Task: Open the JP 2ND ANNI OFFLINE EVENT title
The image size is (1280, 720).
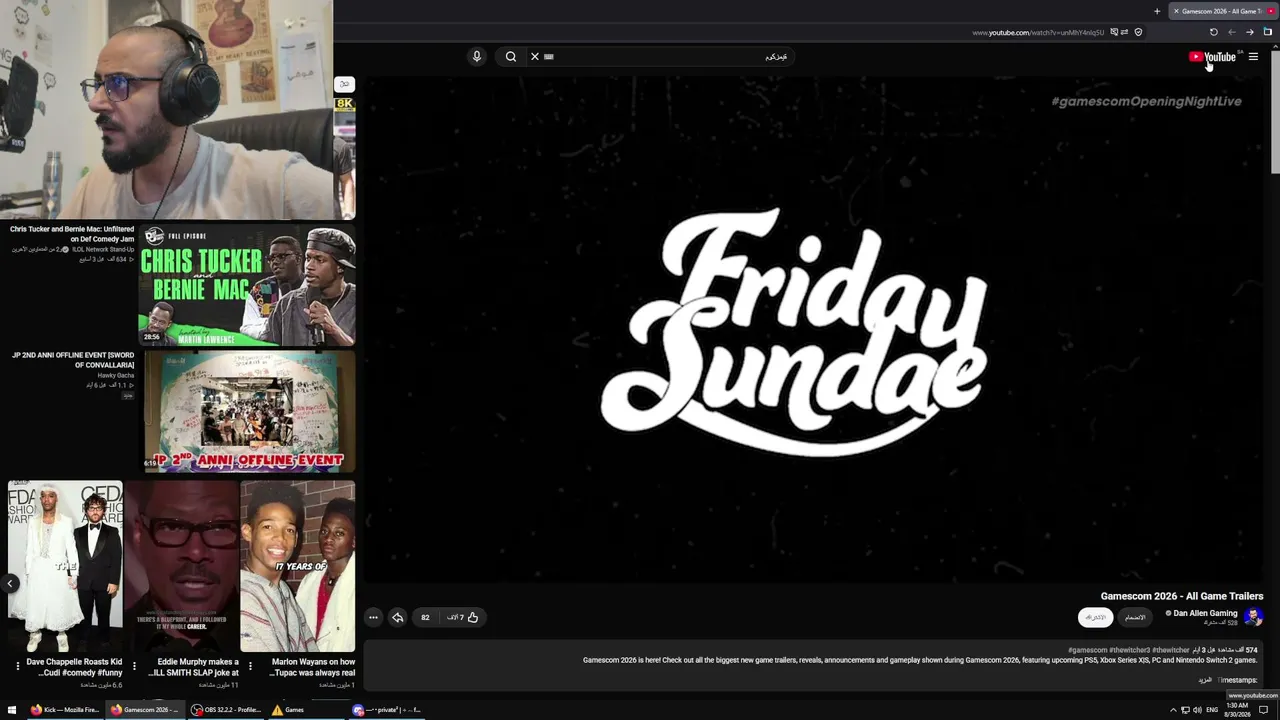Action: 73,360
